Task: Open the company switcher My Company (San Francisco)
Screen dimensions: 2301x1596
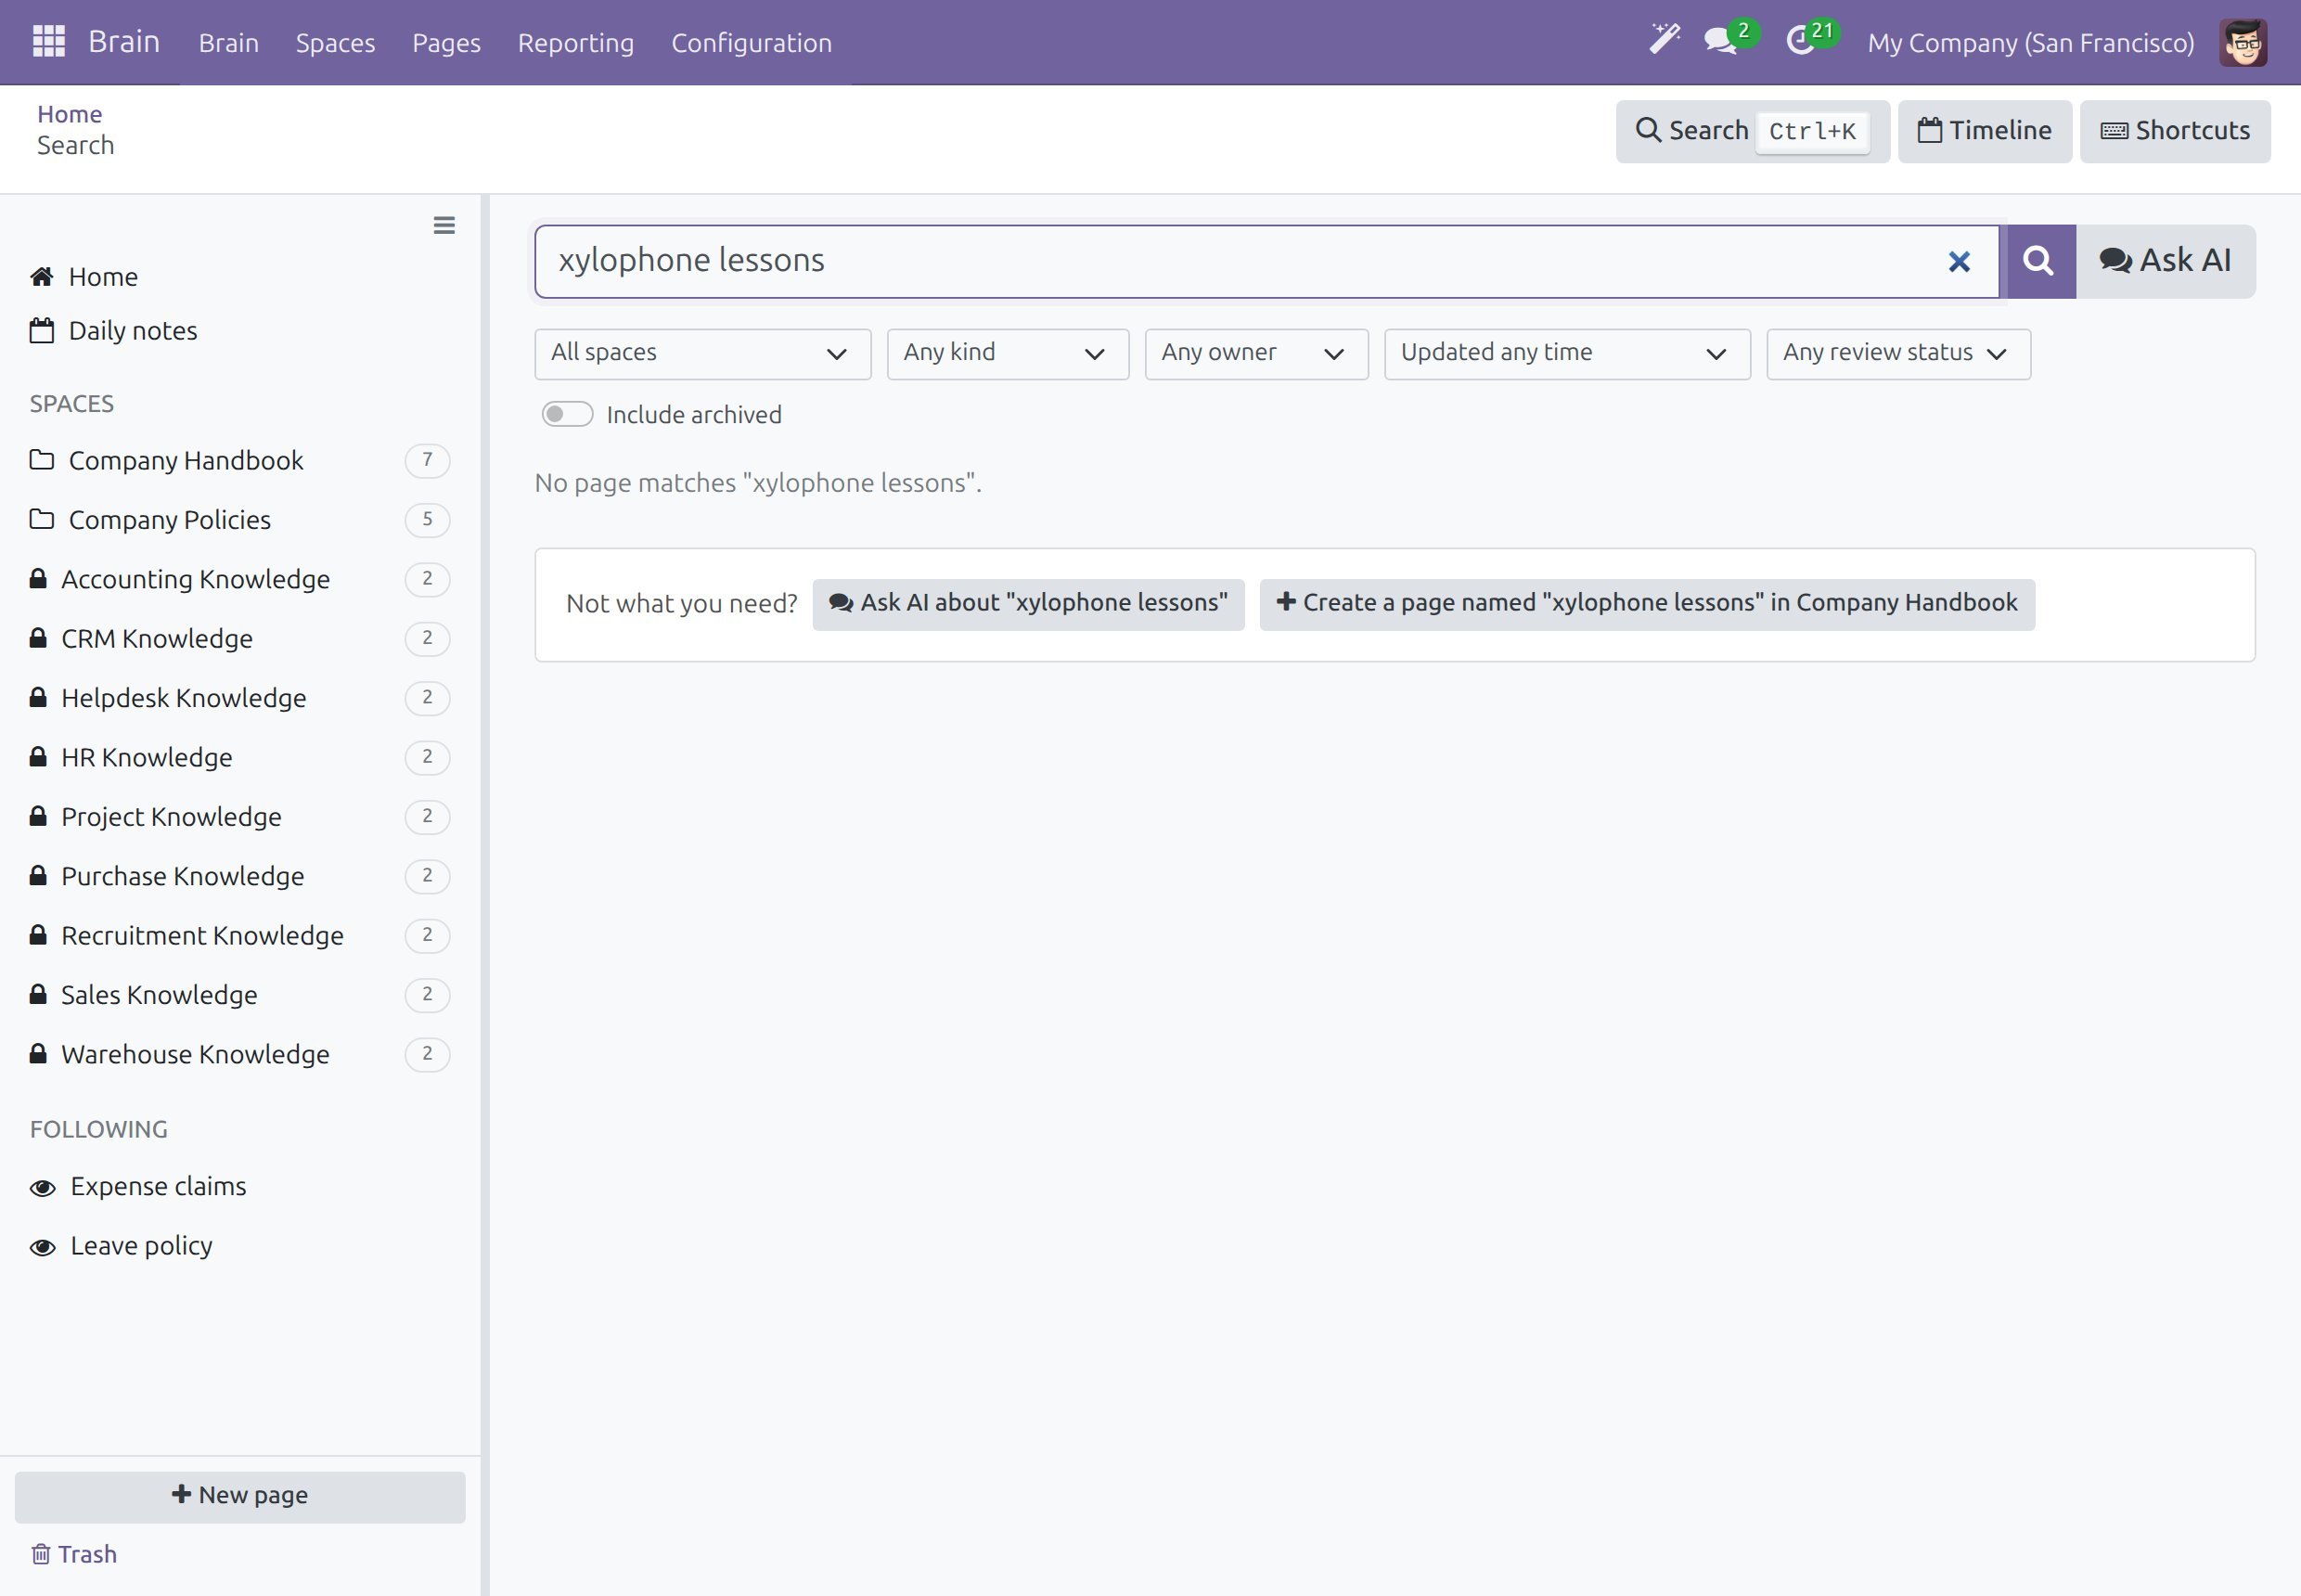Action: click(x=2030, y=43)
